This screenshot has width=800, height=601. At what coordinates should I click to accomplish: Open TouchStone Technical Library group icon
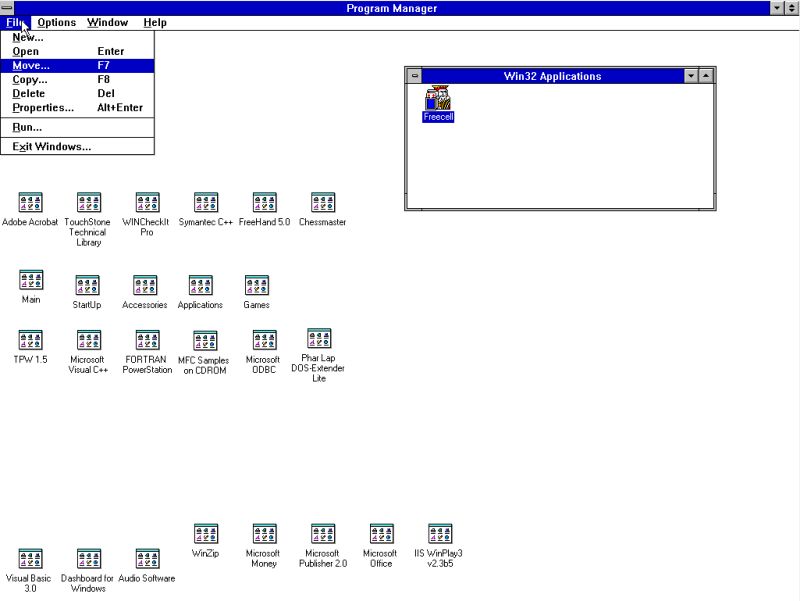point(89,203)
